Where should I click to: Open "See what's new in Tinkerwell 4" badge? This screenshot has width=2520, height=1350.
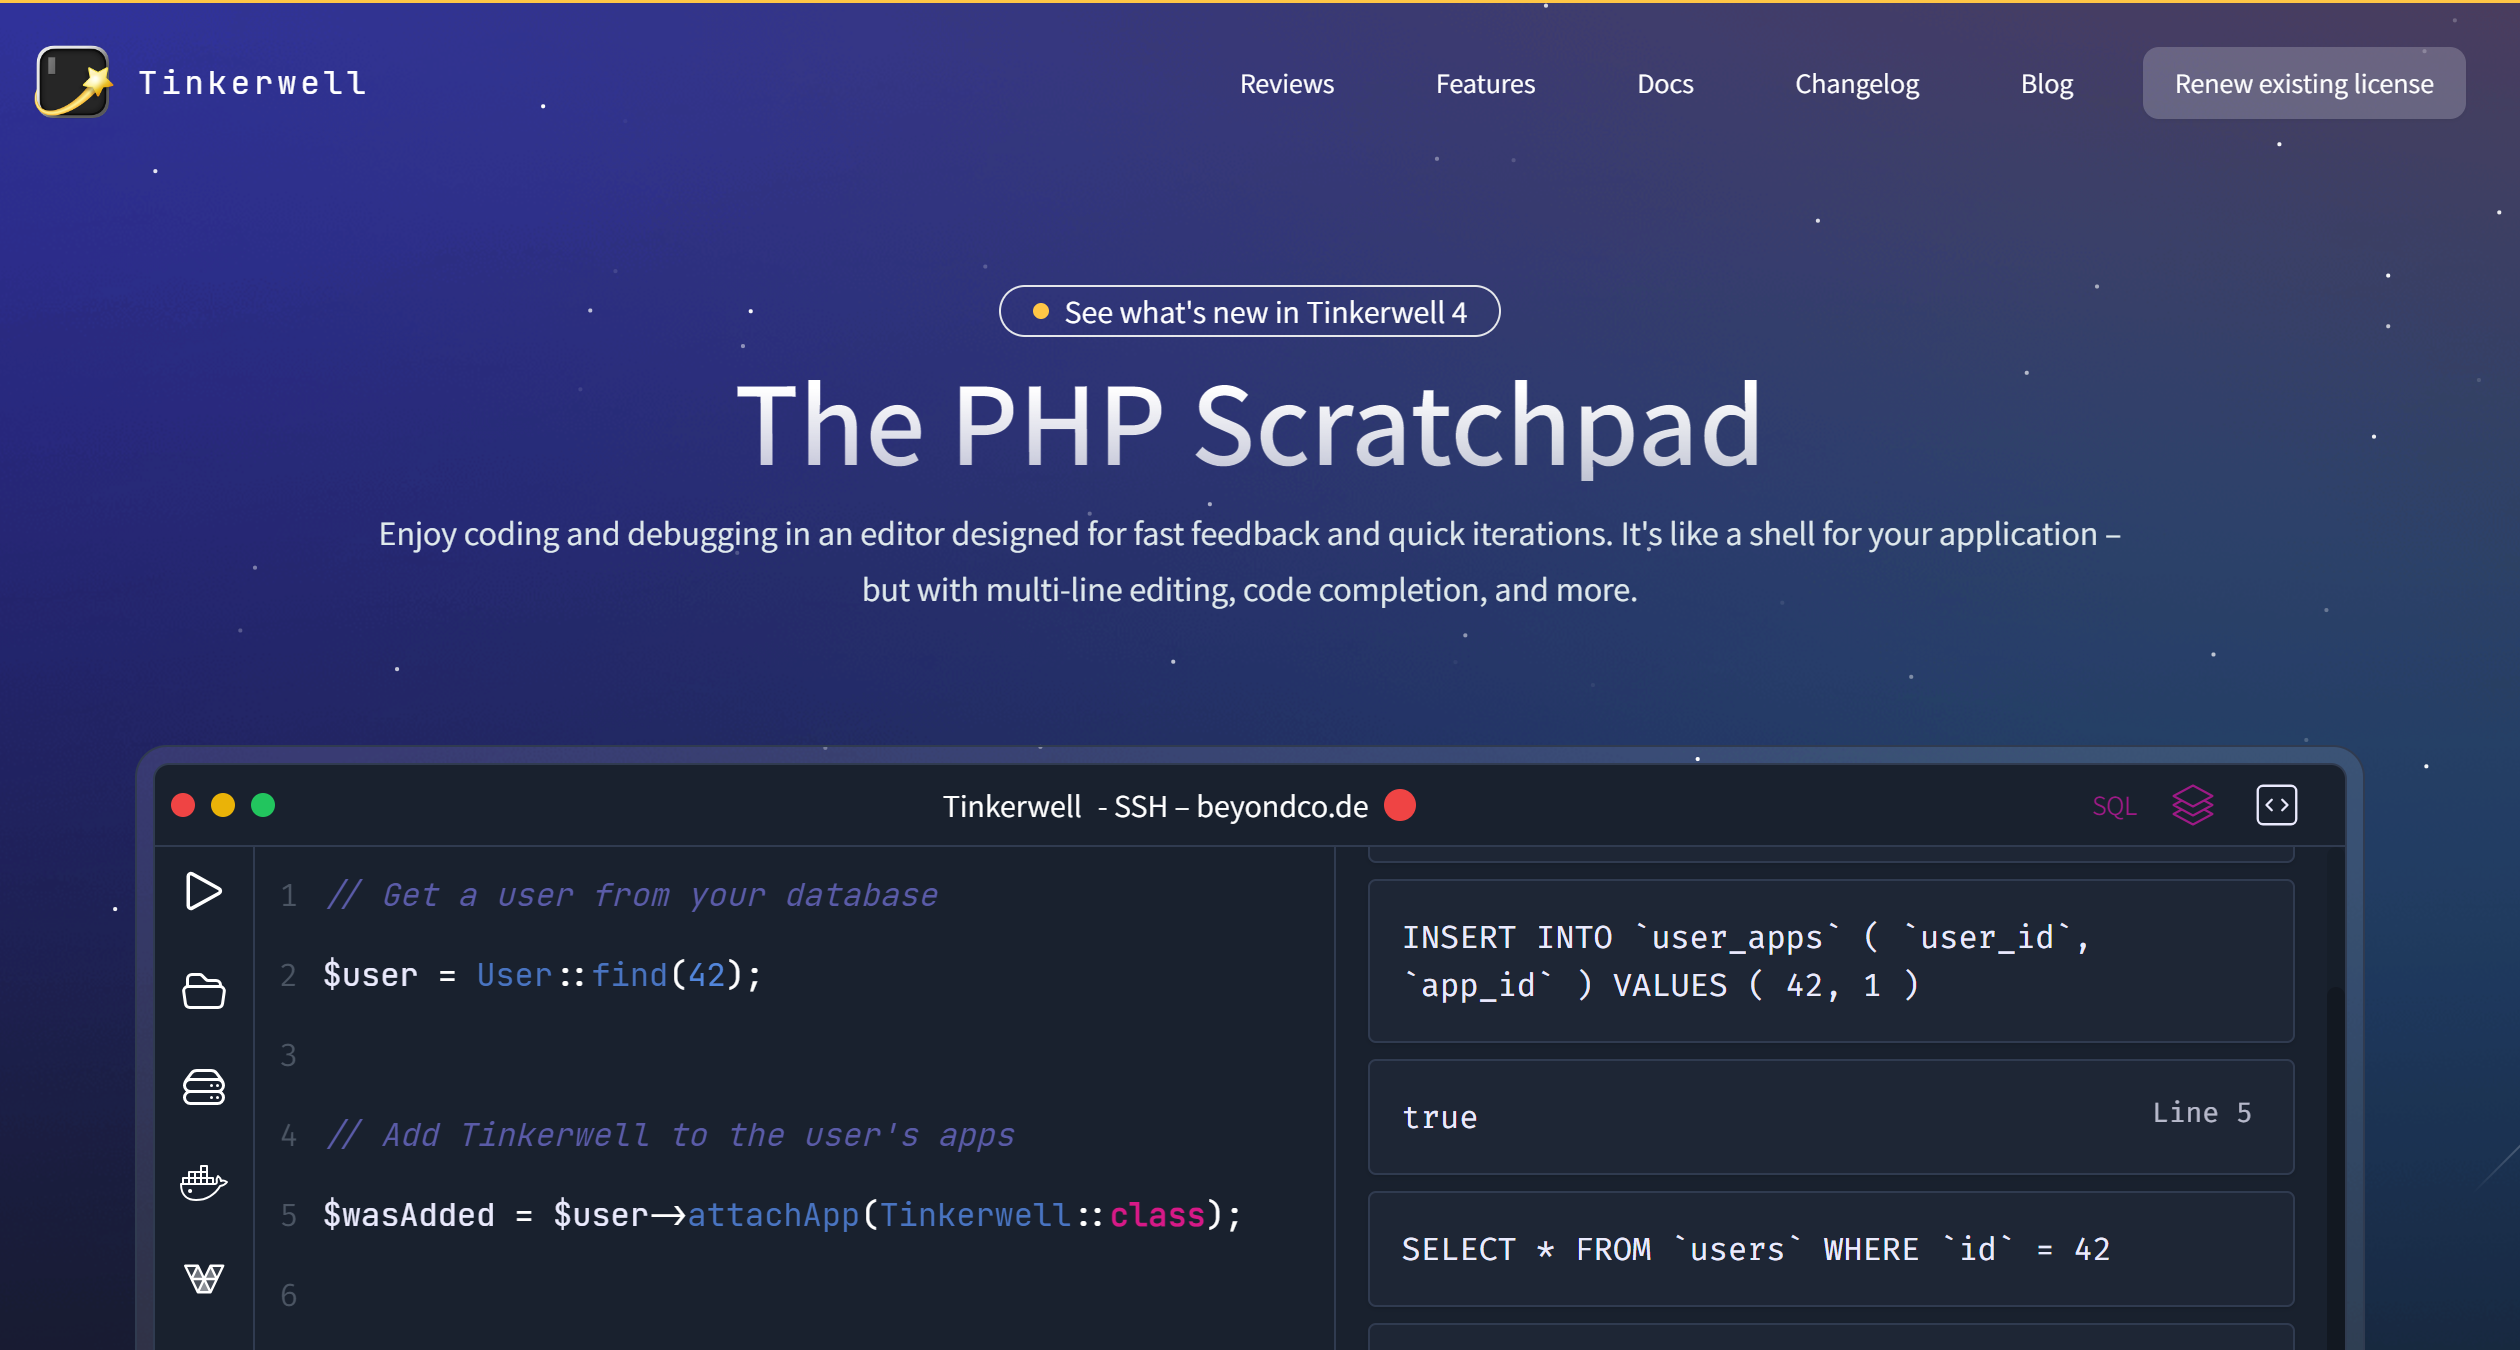(x=1249, y=312)
